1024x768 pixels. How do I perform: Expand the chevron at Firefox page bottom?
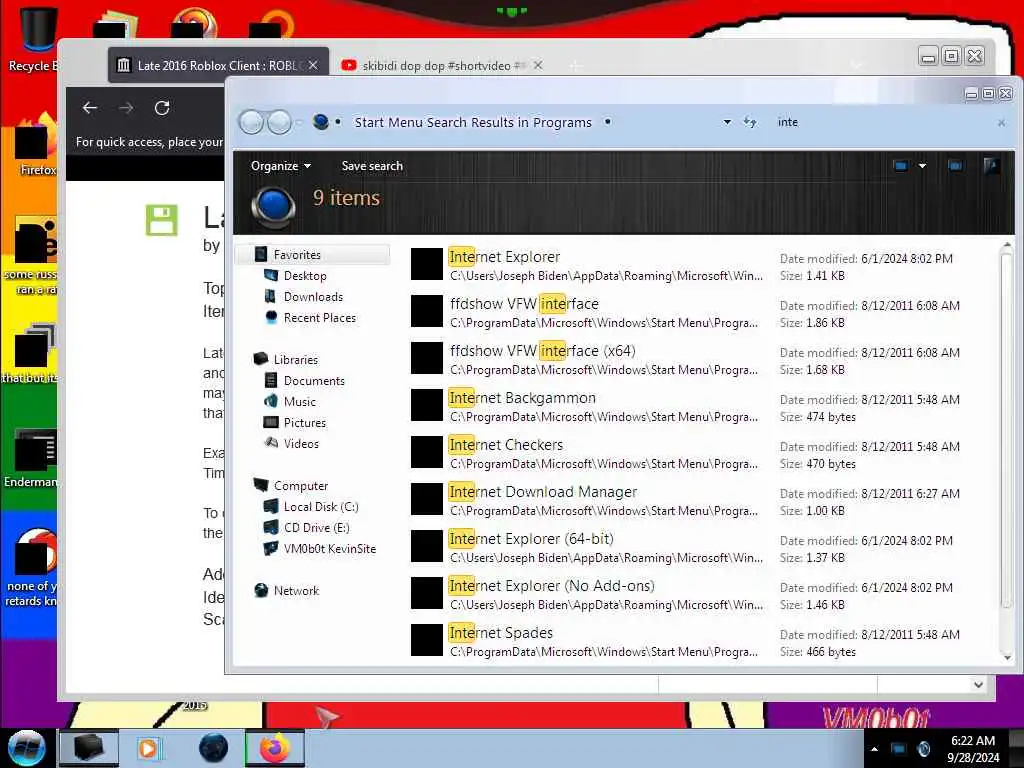pyautogui.click(x=978, y=684)
